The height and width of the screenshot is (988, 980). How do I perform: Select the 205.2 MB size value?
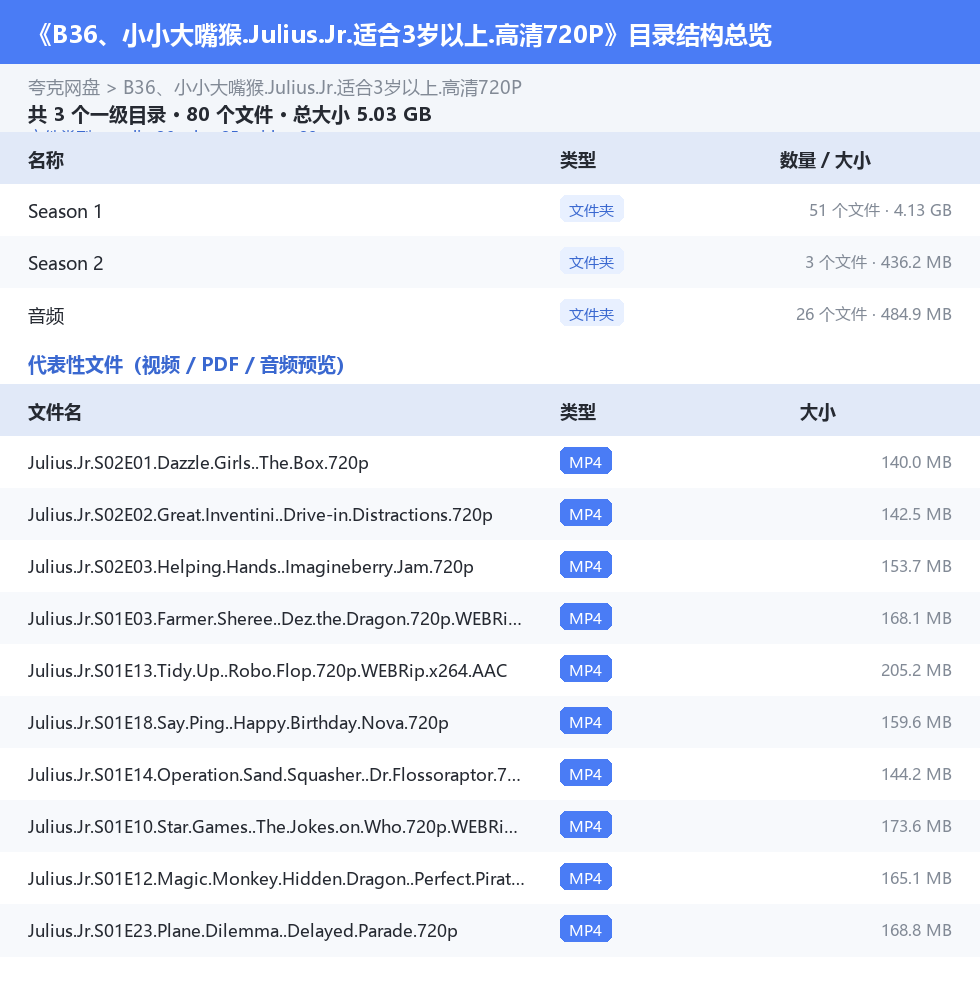[x=916, y=670]
